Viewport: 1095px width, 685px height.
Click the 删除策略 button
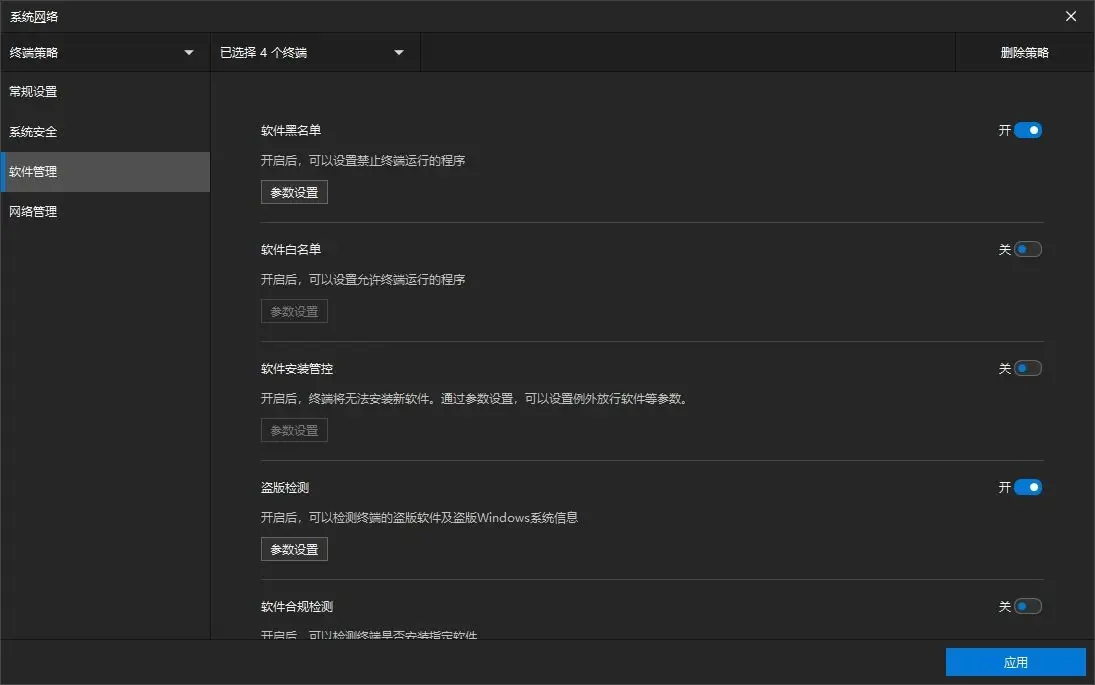pyautogui.click(x=1024, y=53)
